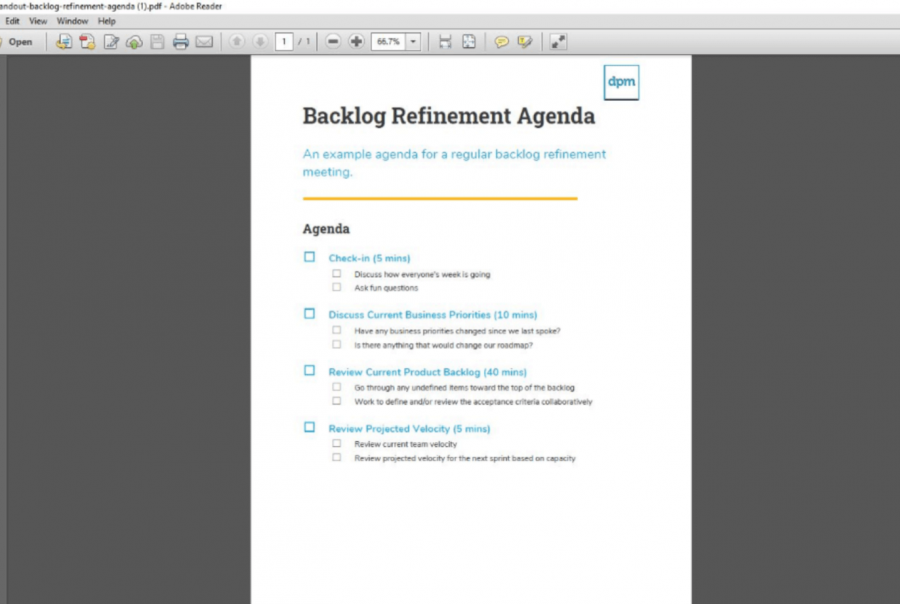The width and height of the screenshot is (900, 604).
Task: Check Review Projected Velocity checkbox
Action: 309,427
